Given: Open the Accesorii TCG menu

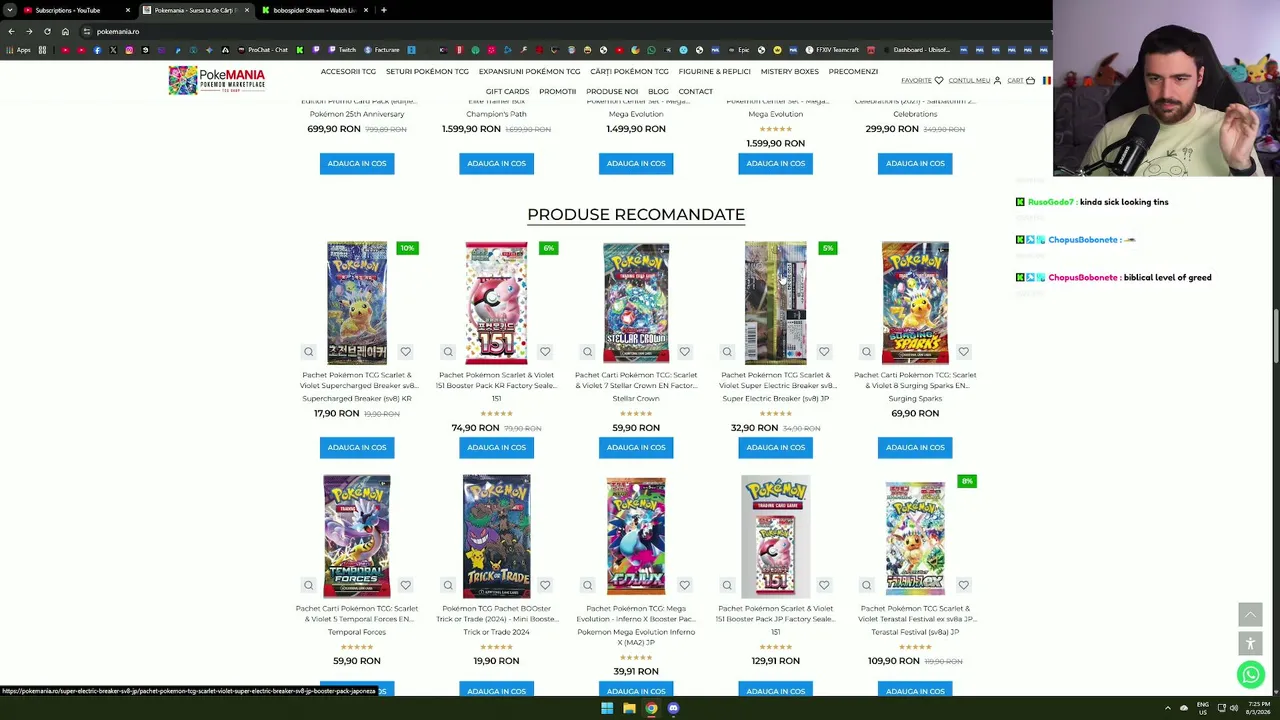Looking at the screenshot, I should 348,72.
